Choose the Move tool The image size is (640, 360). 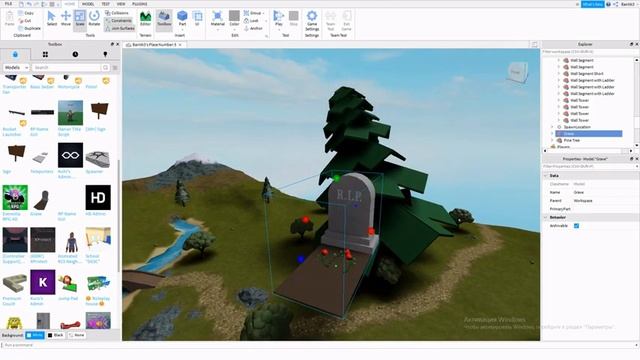(x=66, y=19)
